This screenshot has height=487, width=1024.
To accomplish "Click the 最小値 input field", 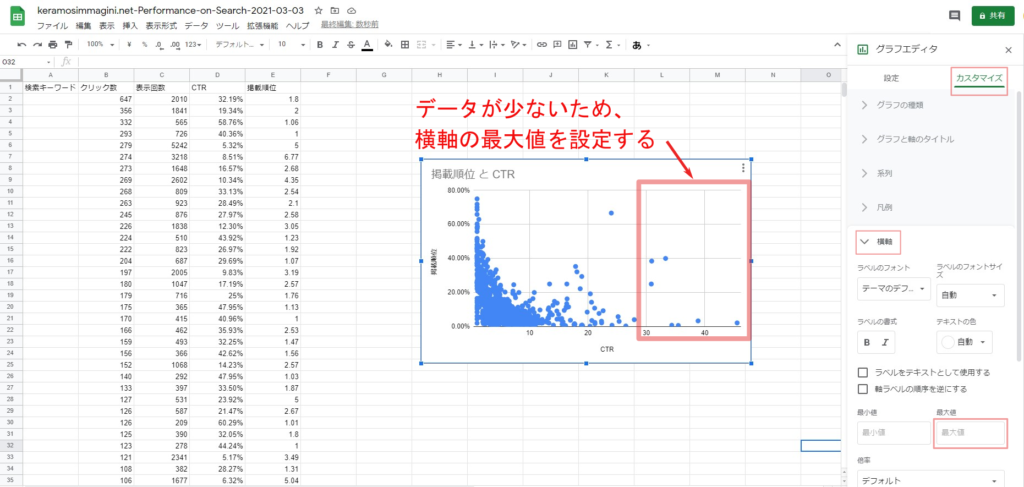I will click(x=893, y=432).
